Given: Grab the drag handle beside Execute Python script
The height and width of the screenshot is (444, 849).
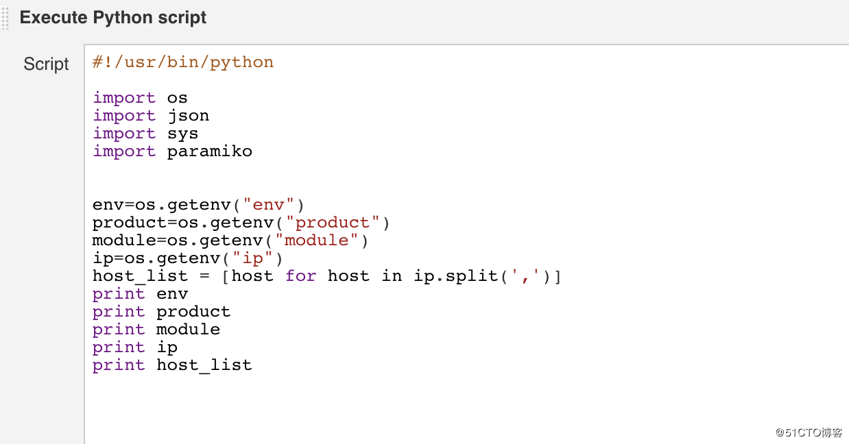Looking at the screenshot, I should [x=5, y=17].
